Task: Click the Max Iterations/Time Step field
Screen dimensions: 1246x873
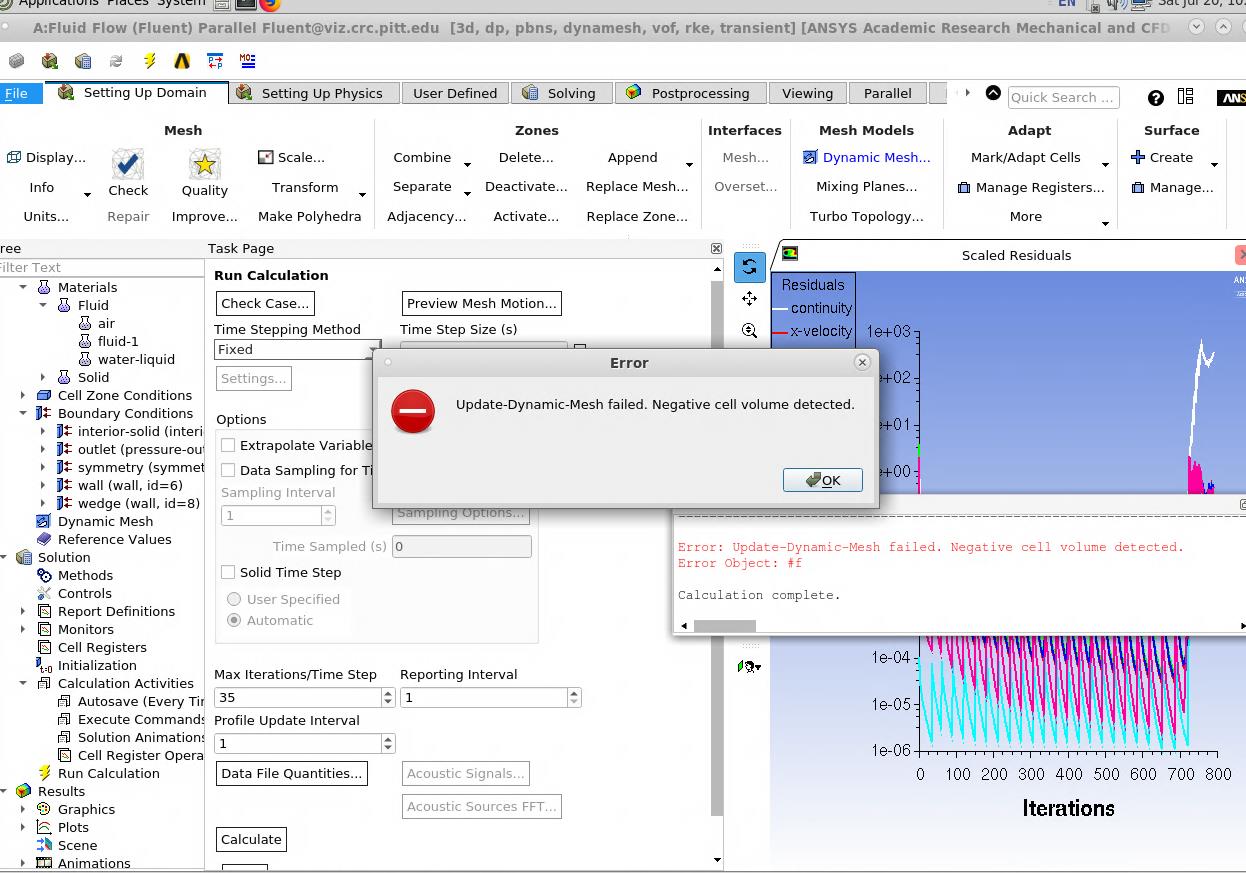Action: 298,697
